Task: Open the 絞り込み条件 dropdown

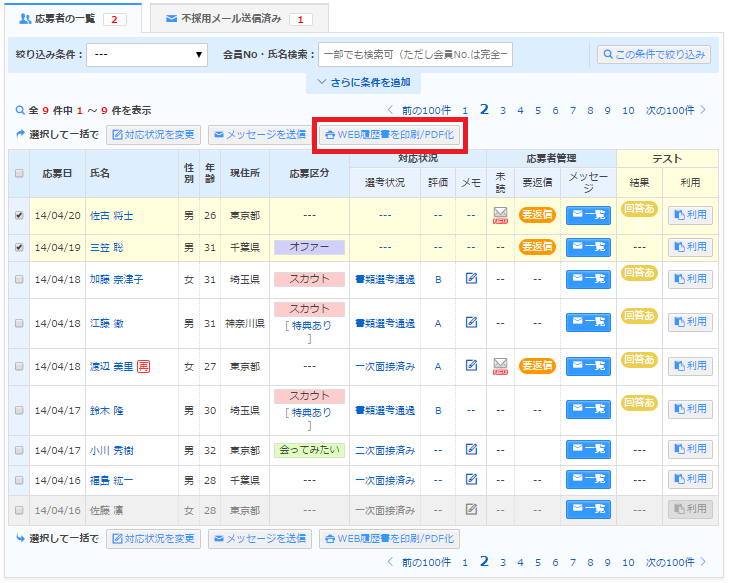Action: [x=147, y=54]
